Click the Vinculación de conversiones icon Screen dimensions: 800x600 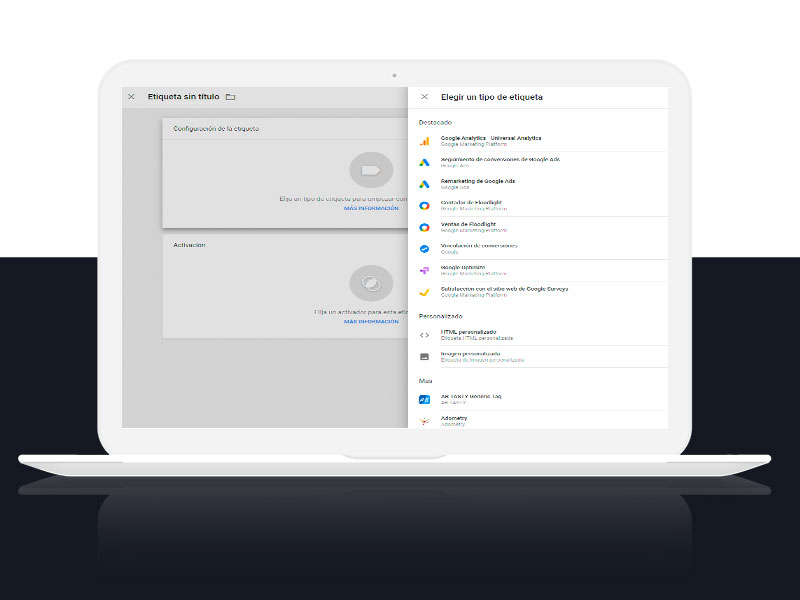click(x=424, y=249)
